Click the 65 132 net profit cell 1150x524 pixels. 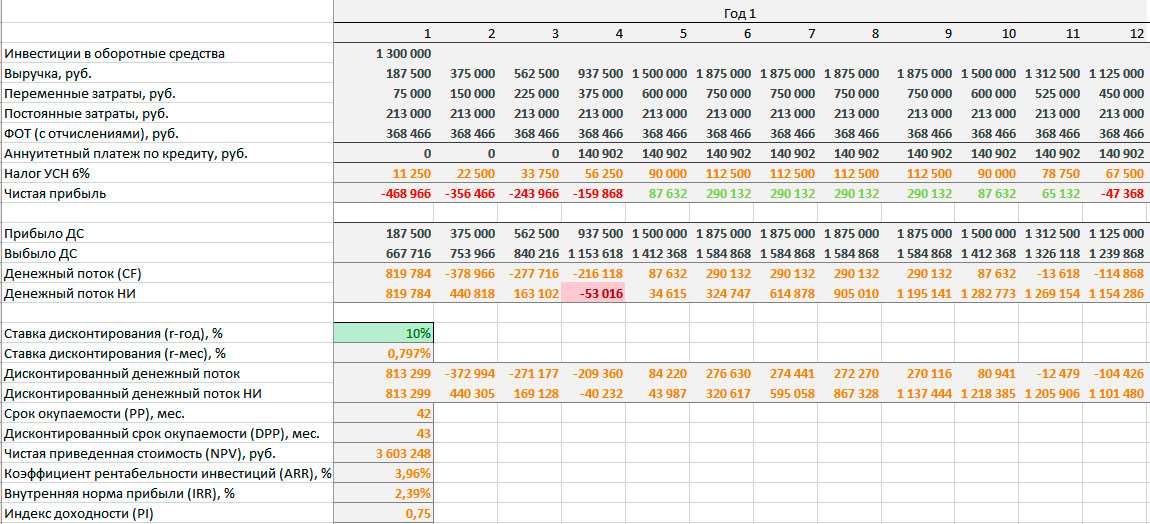point(1050,194)
